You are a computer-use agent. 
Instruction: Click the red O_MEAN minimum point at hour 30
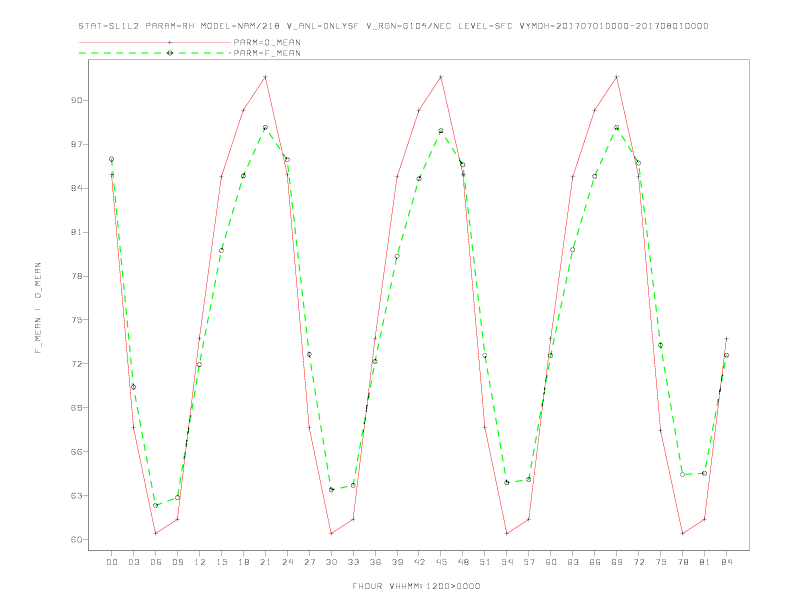(x=331, y=533)
